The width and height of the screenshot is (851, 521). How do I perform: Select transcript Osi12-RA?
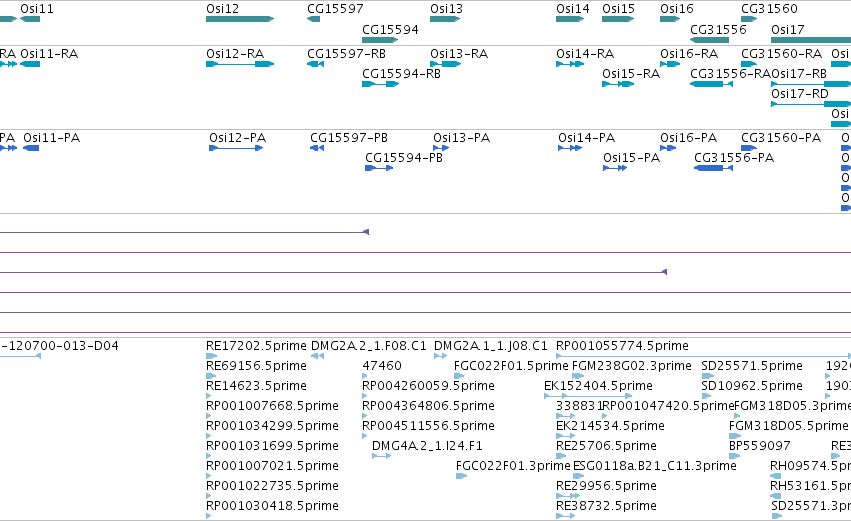click(240, 64)
